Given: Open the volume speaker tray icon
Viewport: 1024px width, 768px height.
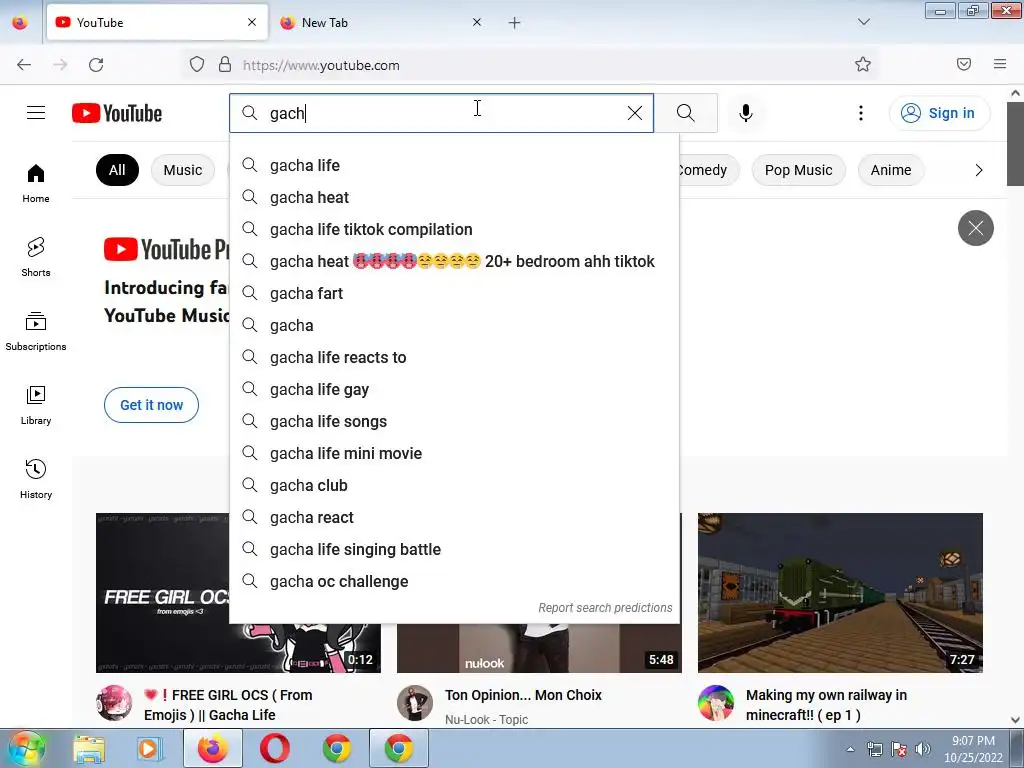Looking at the screenshot, I should (922, 749).
